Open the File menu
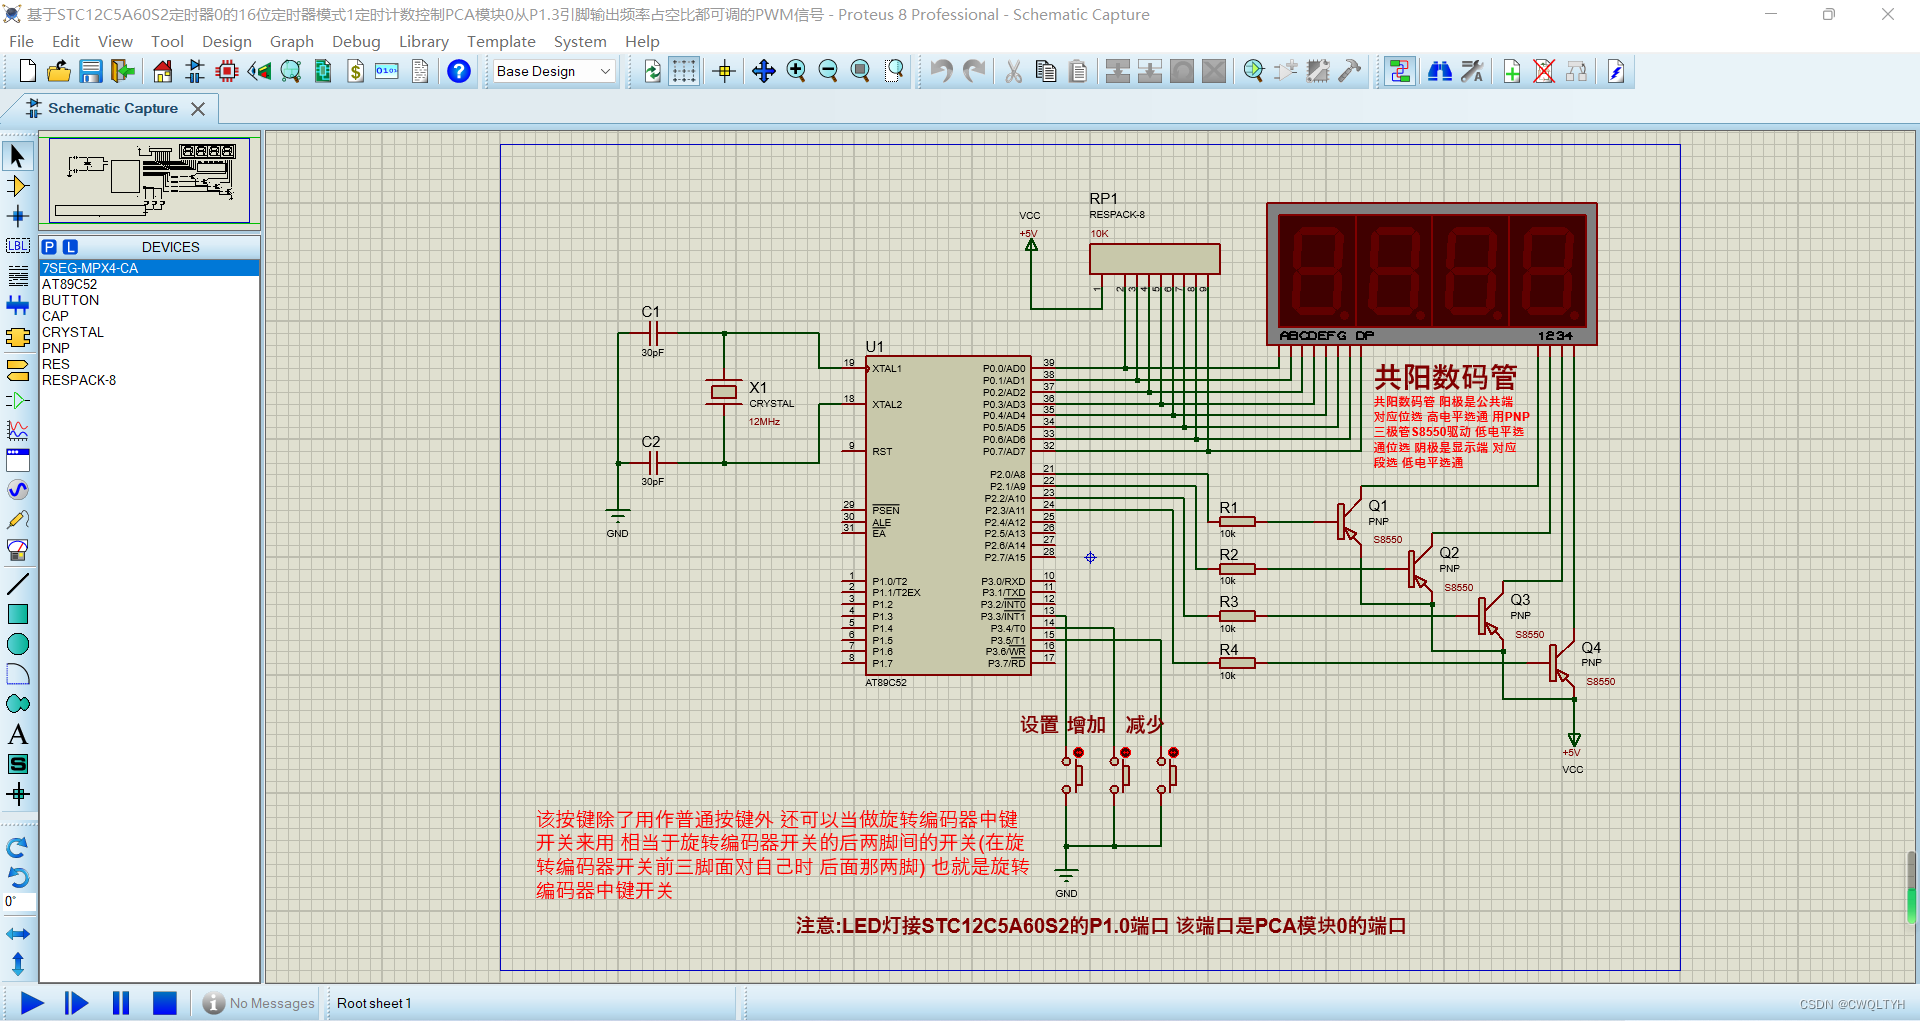The width and height of the screenshot is (1920, 1021). pyautogui.click(x=21, y=41)
